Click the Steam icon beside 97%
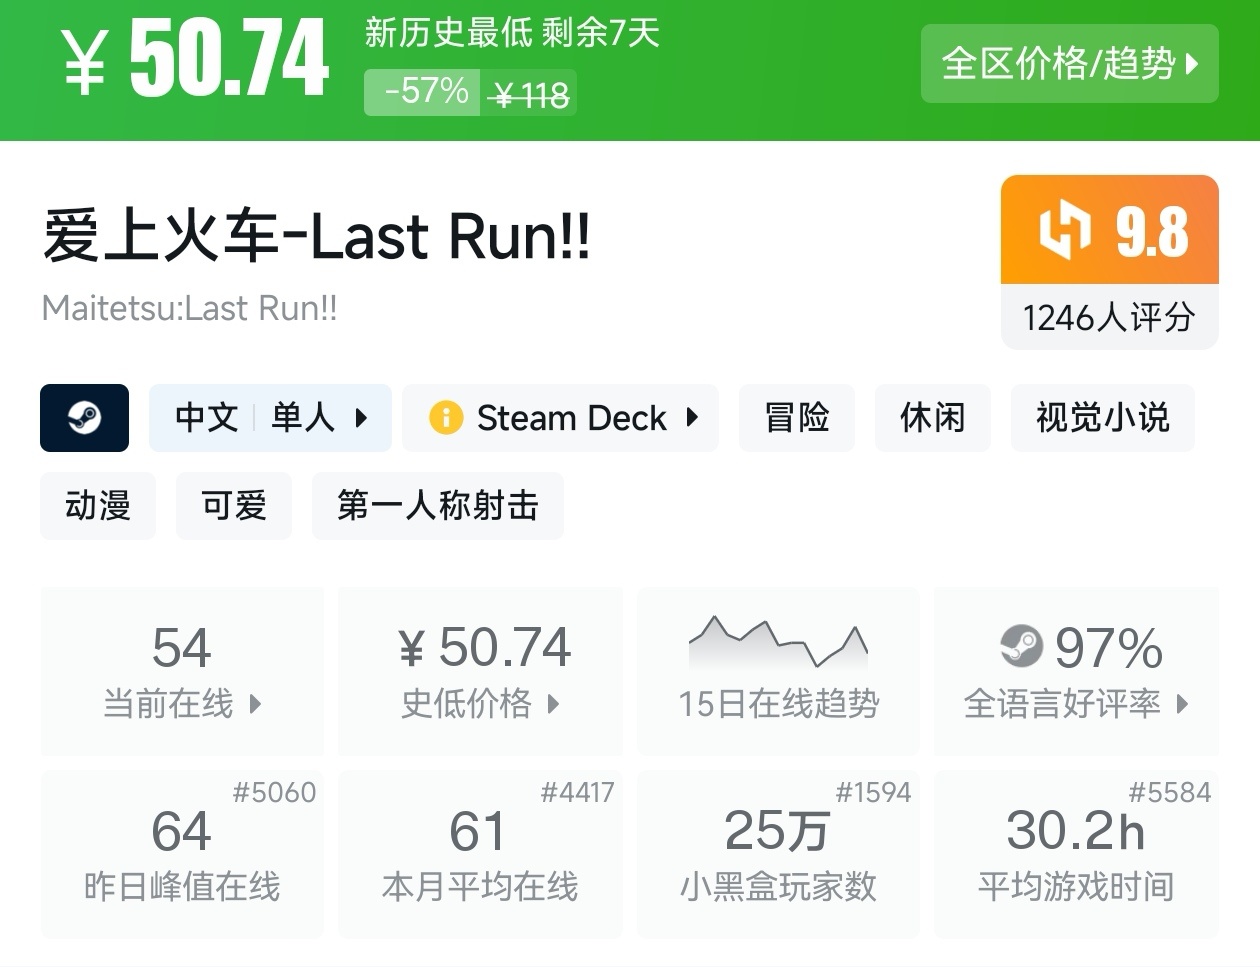1260x967 pixels. [x=1021, y=646]
